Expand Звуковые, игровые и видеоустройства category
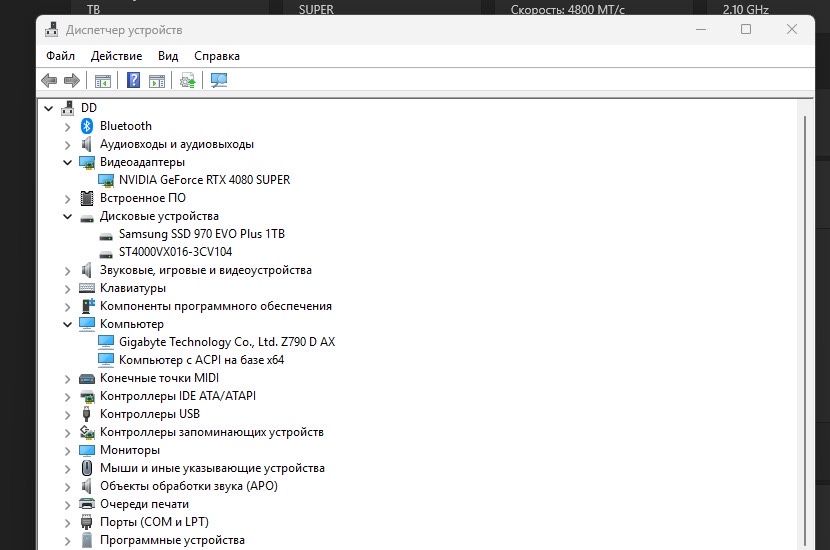 [x=67, y=271]
